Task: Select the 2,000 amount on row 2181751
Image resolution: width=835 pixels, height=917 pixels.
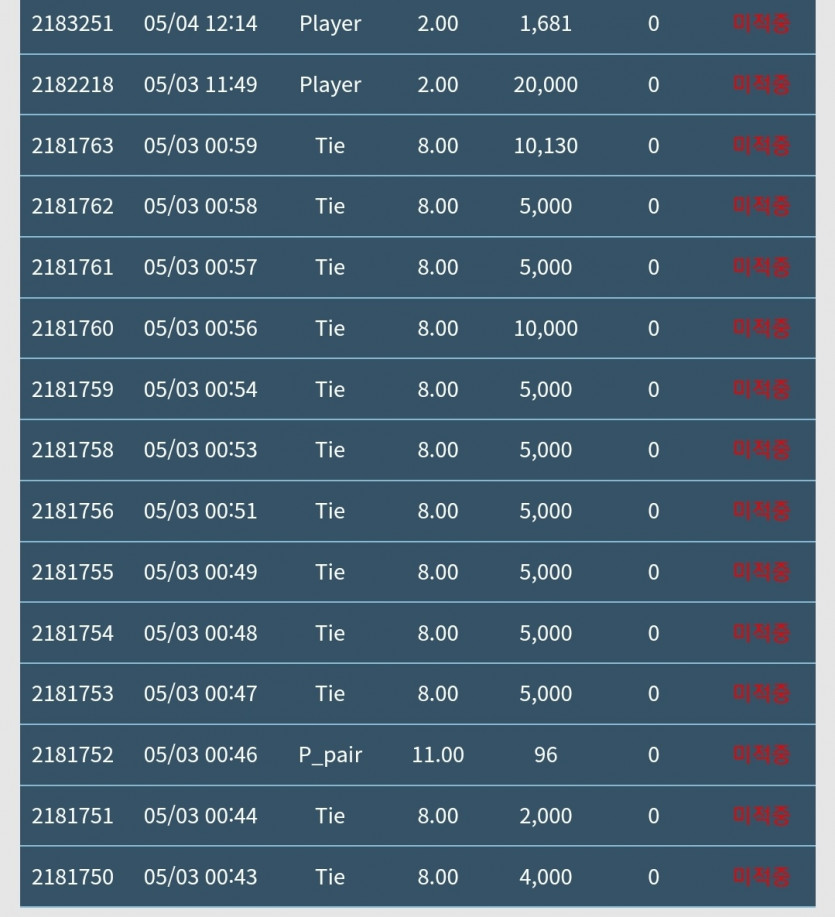Action: coord(546,816)
